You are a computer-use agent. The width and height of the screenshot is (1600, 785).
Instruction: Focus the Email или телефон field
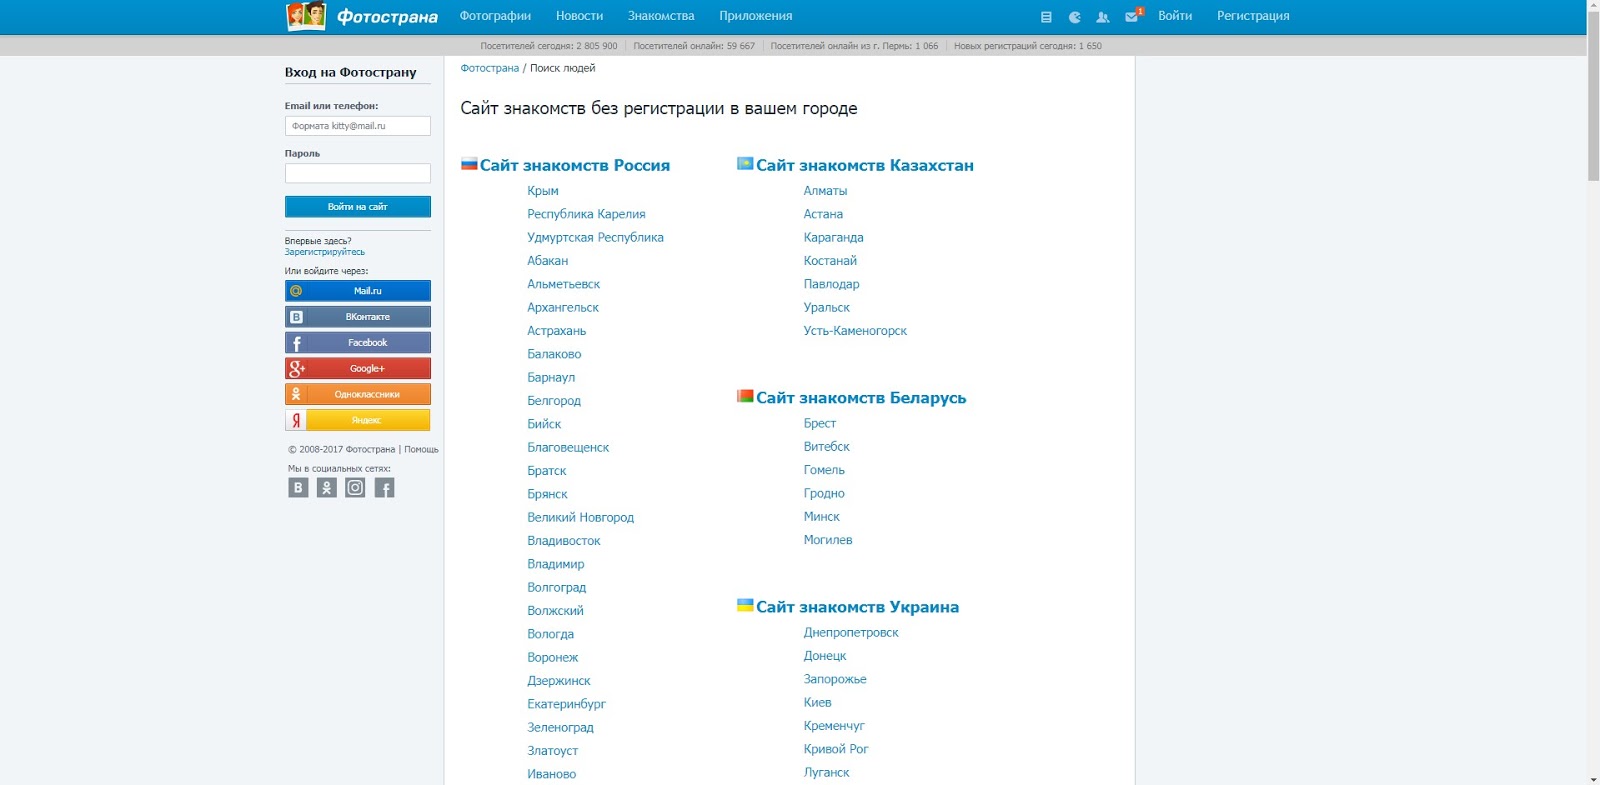tap(357, 126)
